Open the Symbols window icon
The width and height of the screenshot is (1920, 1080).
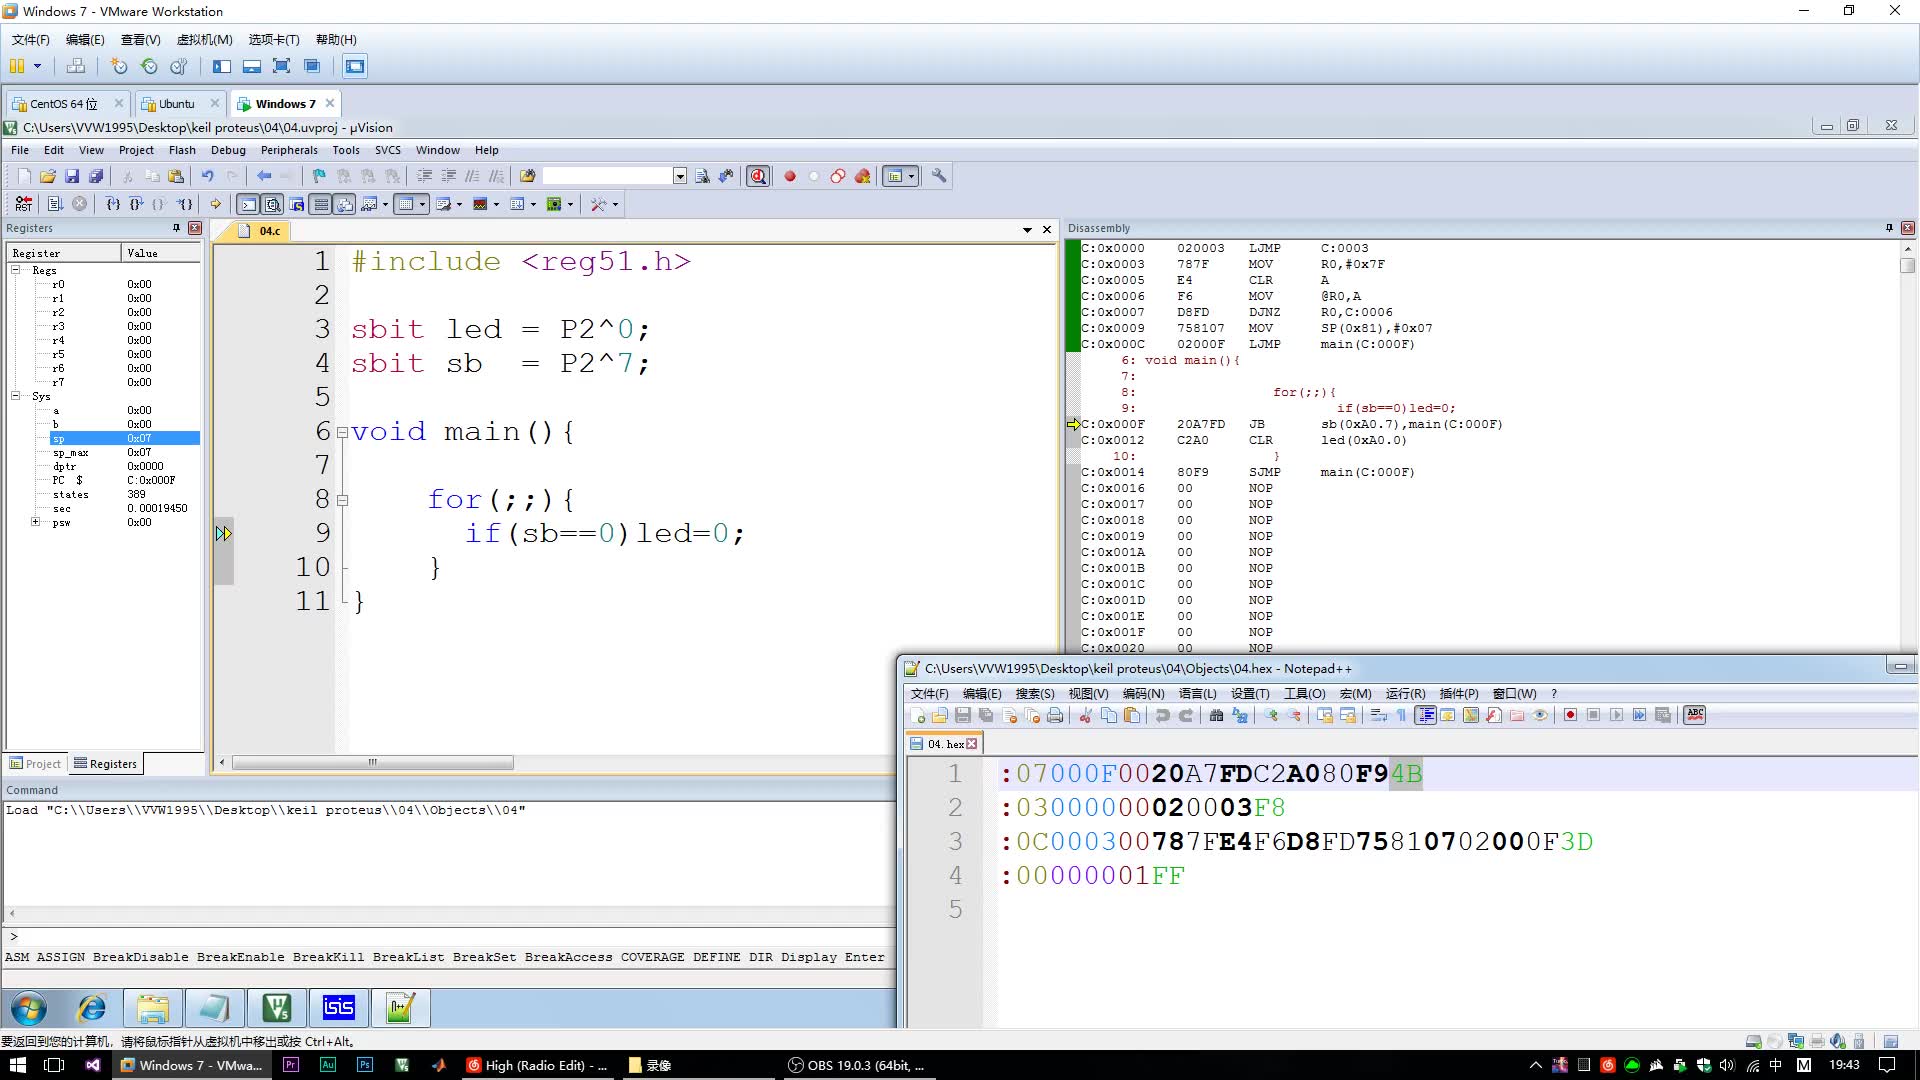point(297,204)
